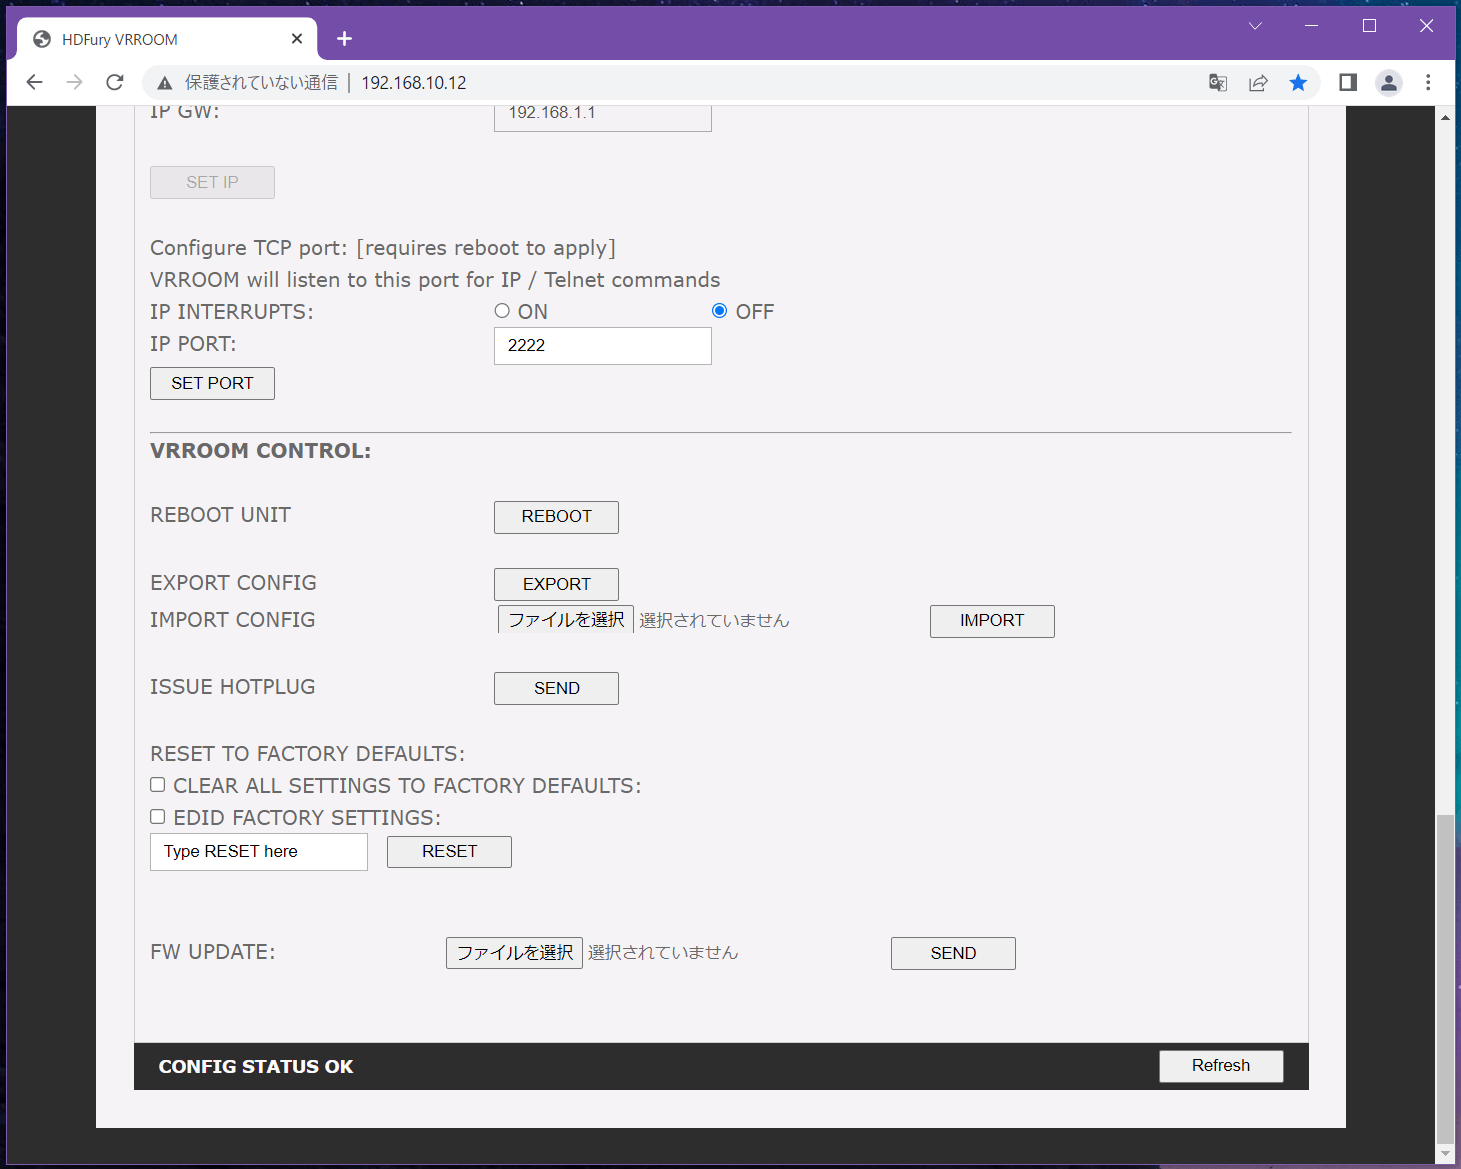Open the user profile avatar icon
Viewport: 1461px width, 1169px height.
[1389, 83]
